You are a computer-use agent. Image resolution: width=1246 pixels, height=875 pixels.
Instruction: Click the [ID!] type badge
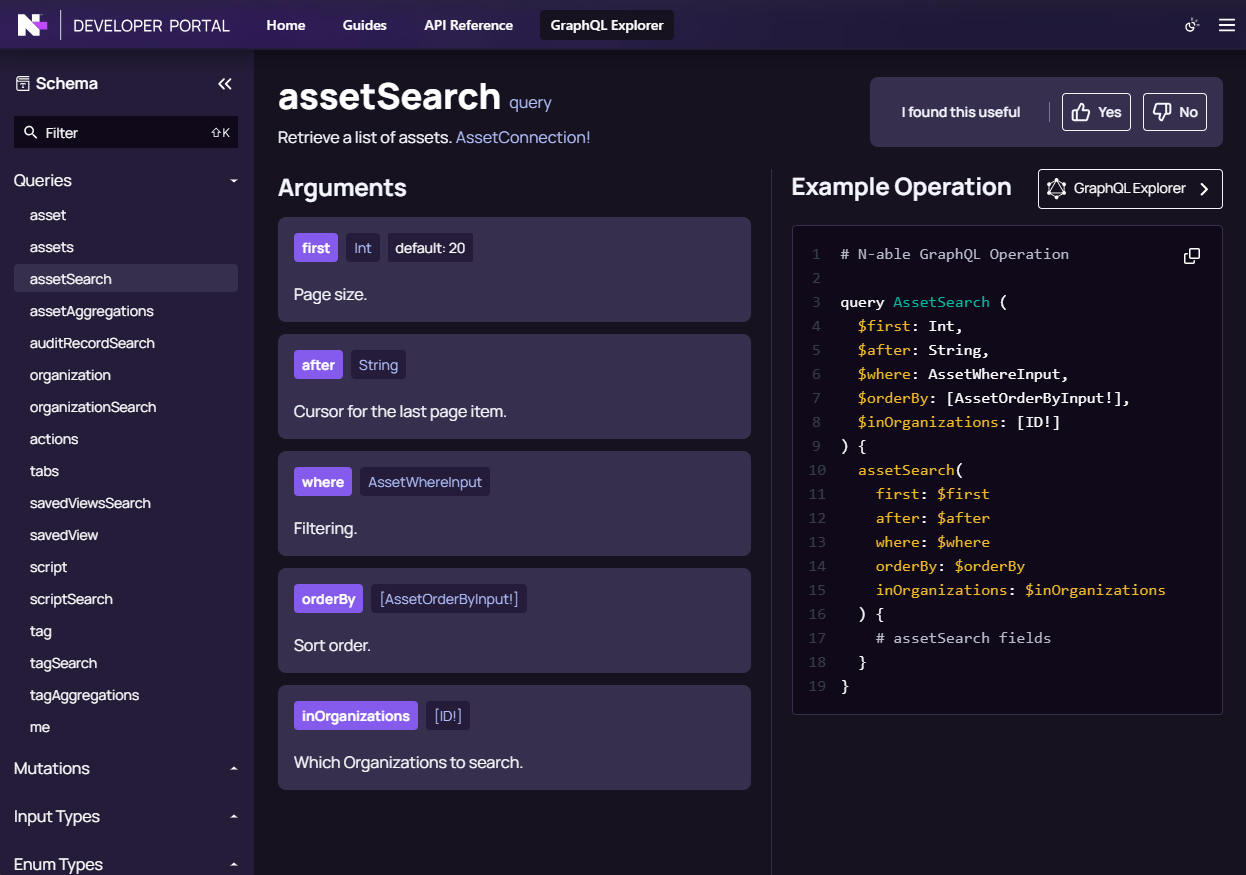448,716
